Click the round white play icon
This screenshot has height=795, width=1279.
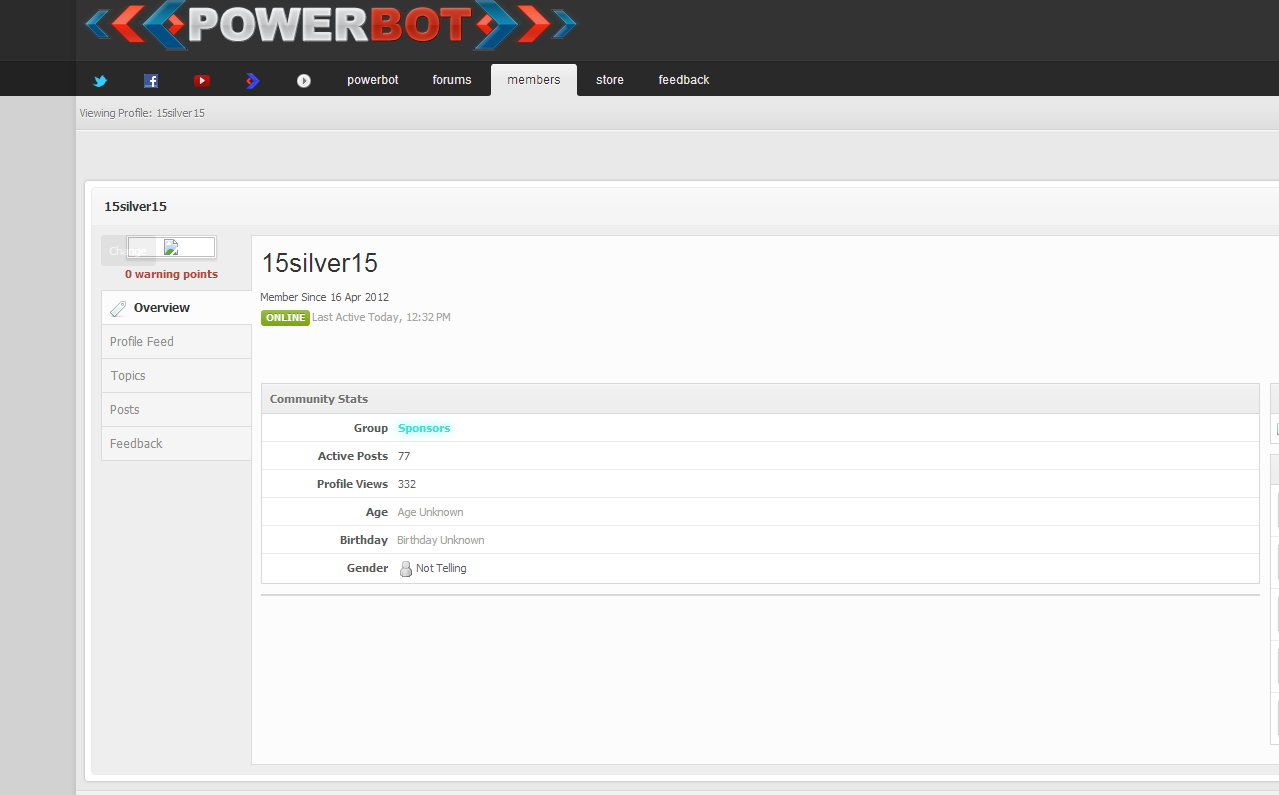(304, 81)
